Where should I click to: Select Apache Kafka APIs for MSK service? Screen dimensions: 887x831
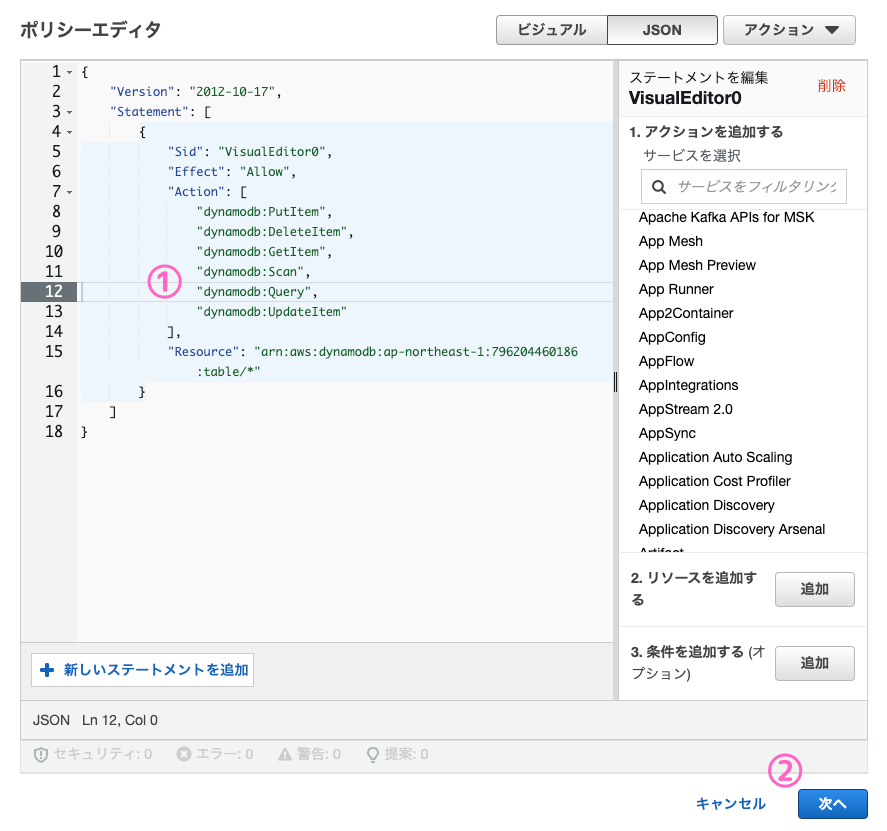[726, 217]
